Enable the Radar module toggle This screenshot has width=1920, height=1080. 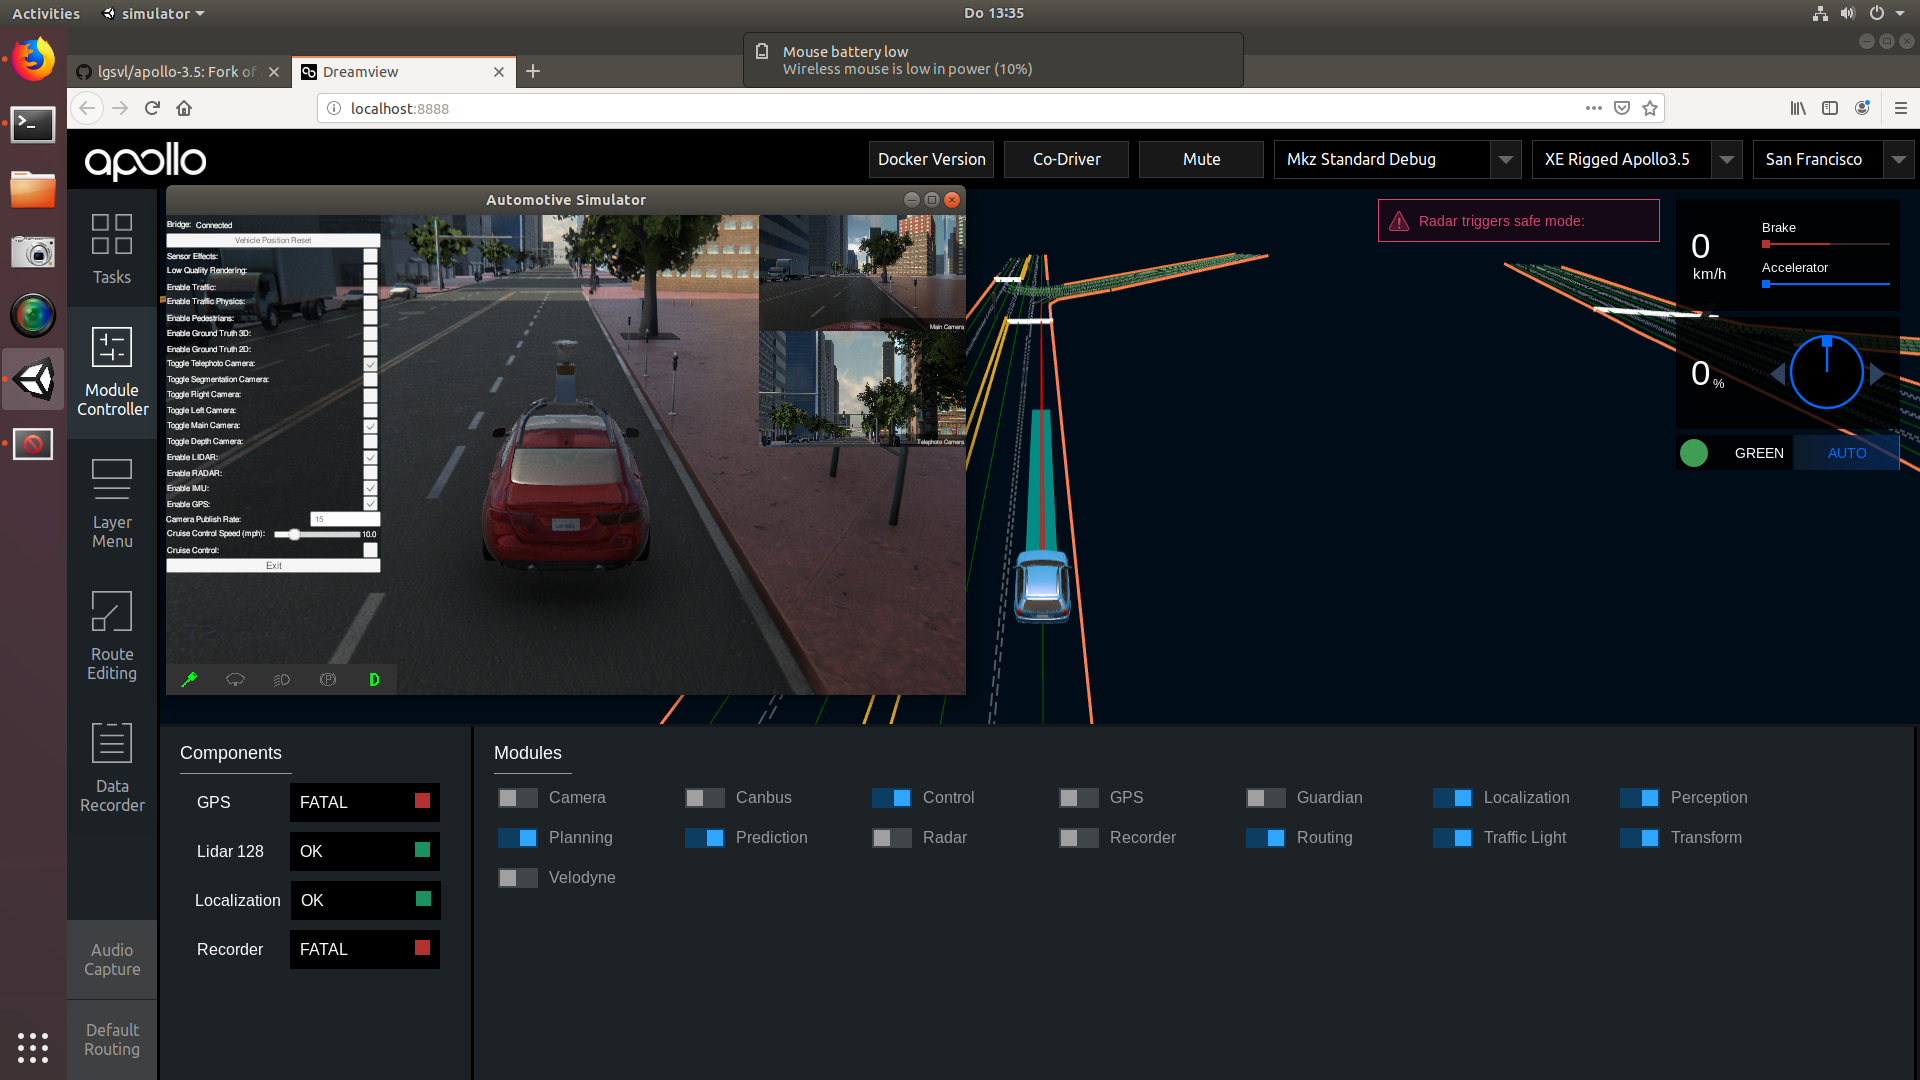click(892, 838)
